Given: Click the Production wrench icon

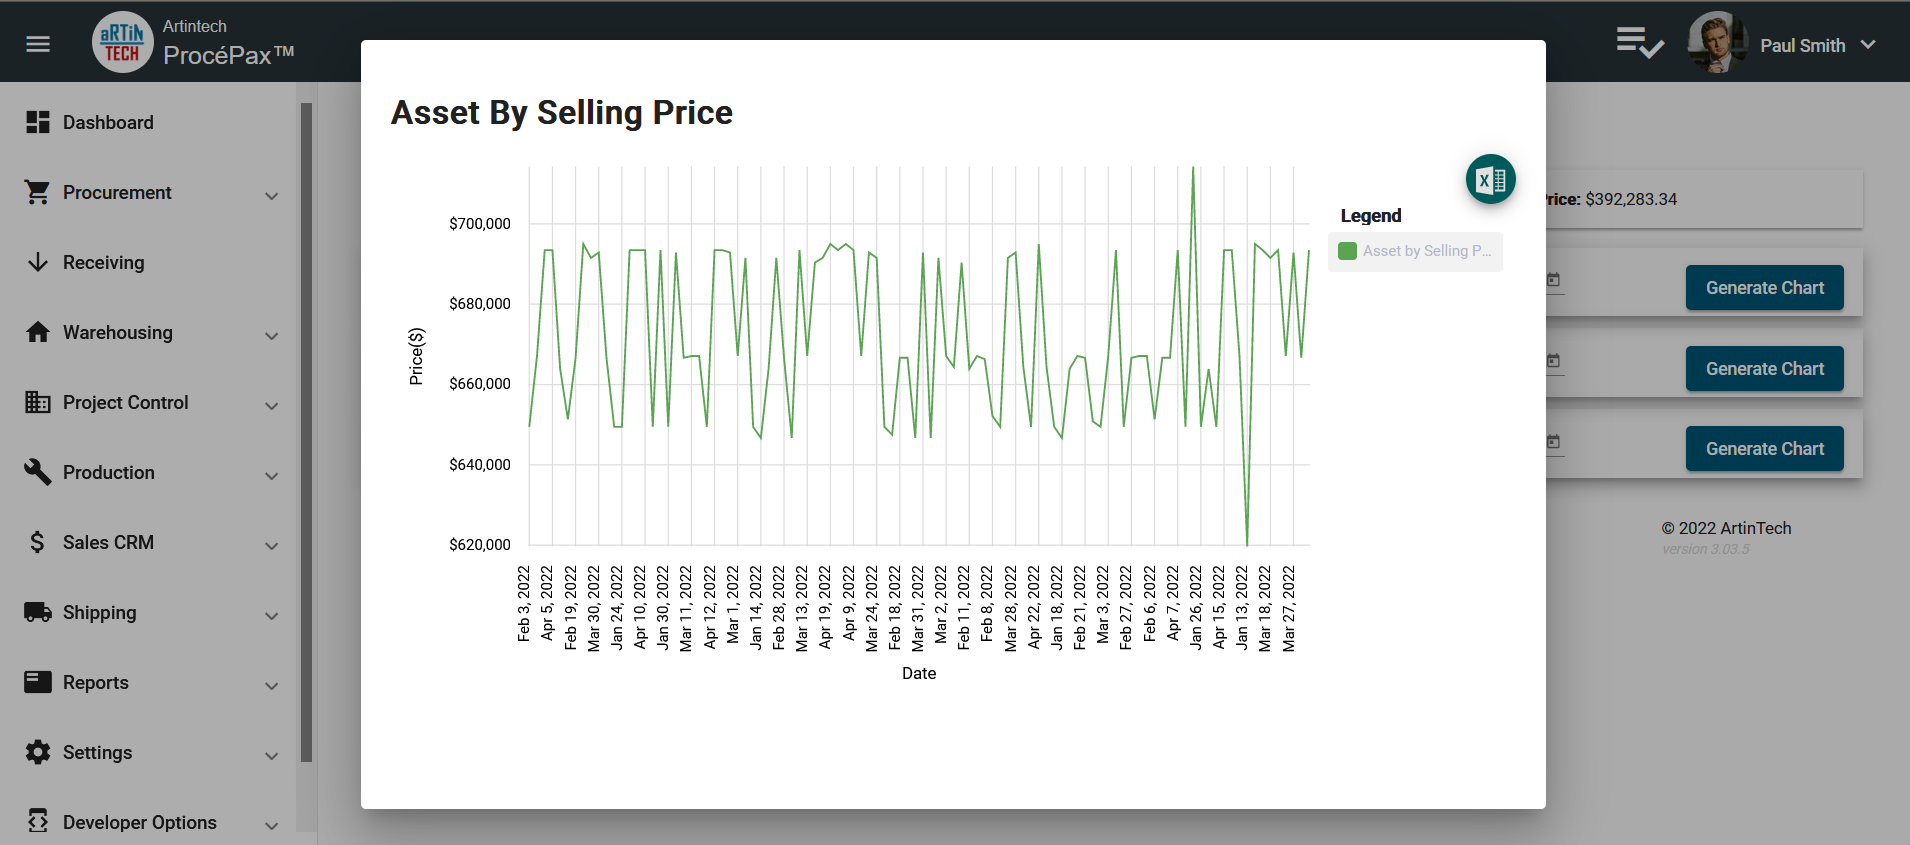Looking at the screenshot, I should coord(38,472).
